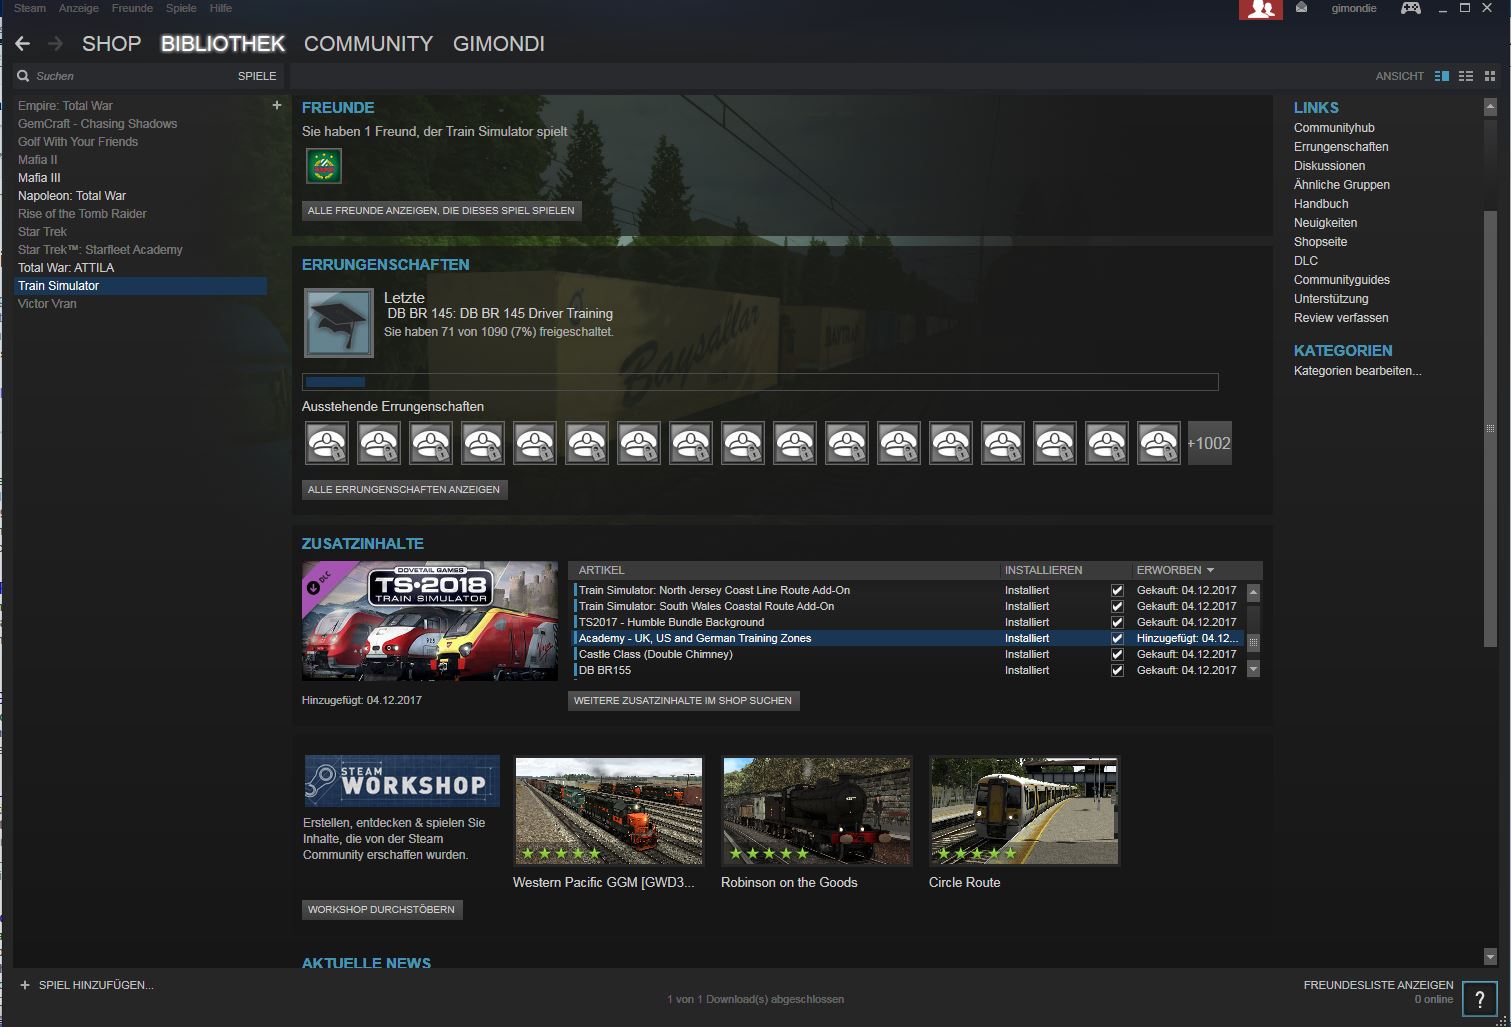
Task: Open the gimondie account dropdown
Action: [x=1354, y=8]
